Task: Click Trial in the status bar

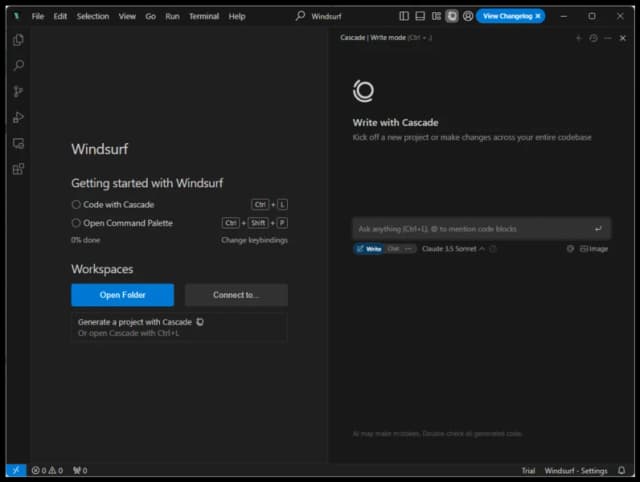Action: (528, 471)
